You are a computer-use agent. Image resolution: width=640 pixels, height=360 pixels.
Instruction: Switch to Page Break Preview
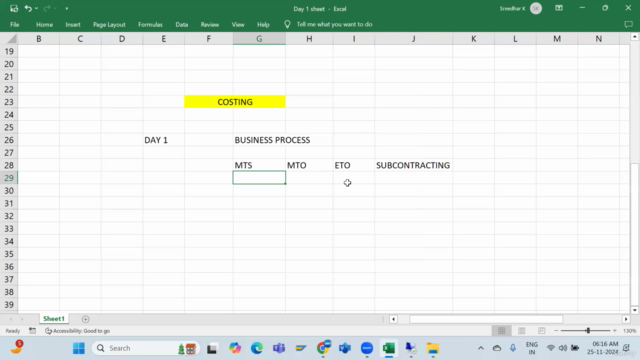click(x=542, y=331)
